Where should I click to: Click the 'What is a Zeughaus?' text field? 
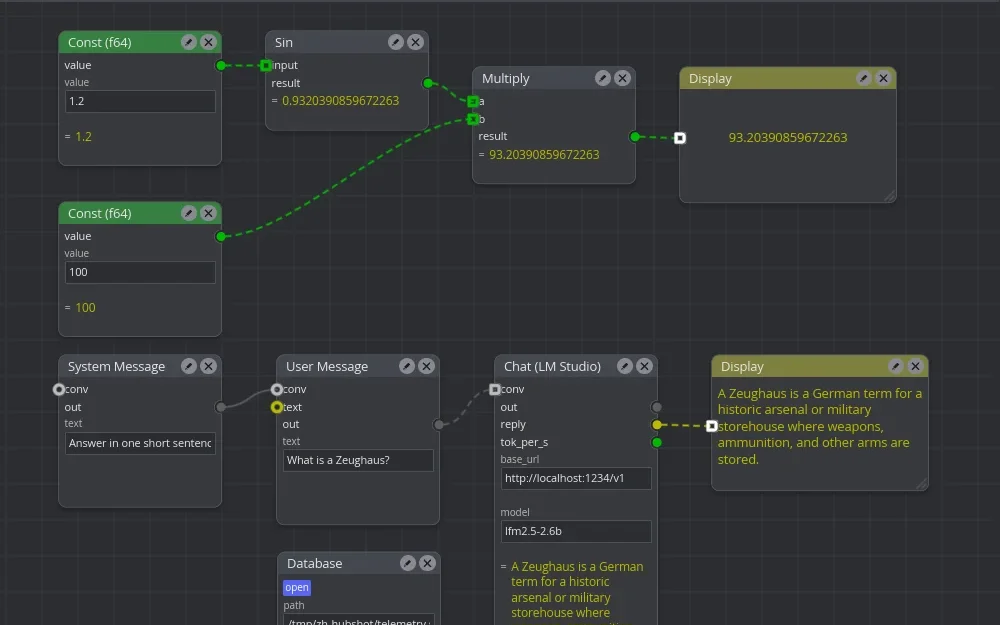[x=358, y=460]
